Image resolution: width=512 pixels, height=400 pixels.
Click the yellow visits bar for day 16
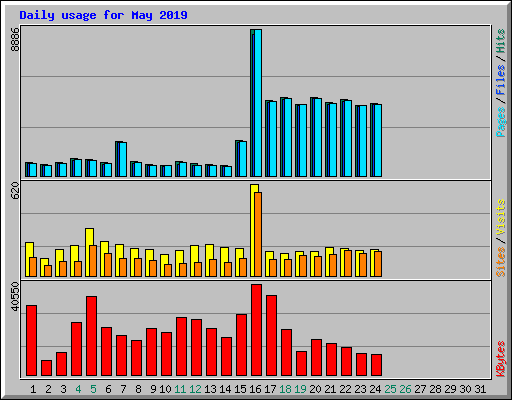click(x=254, y=230)
